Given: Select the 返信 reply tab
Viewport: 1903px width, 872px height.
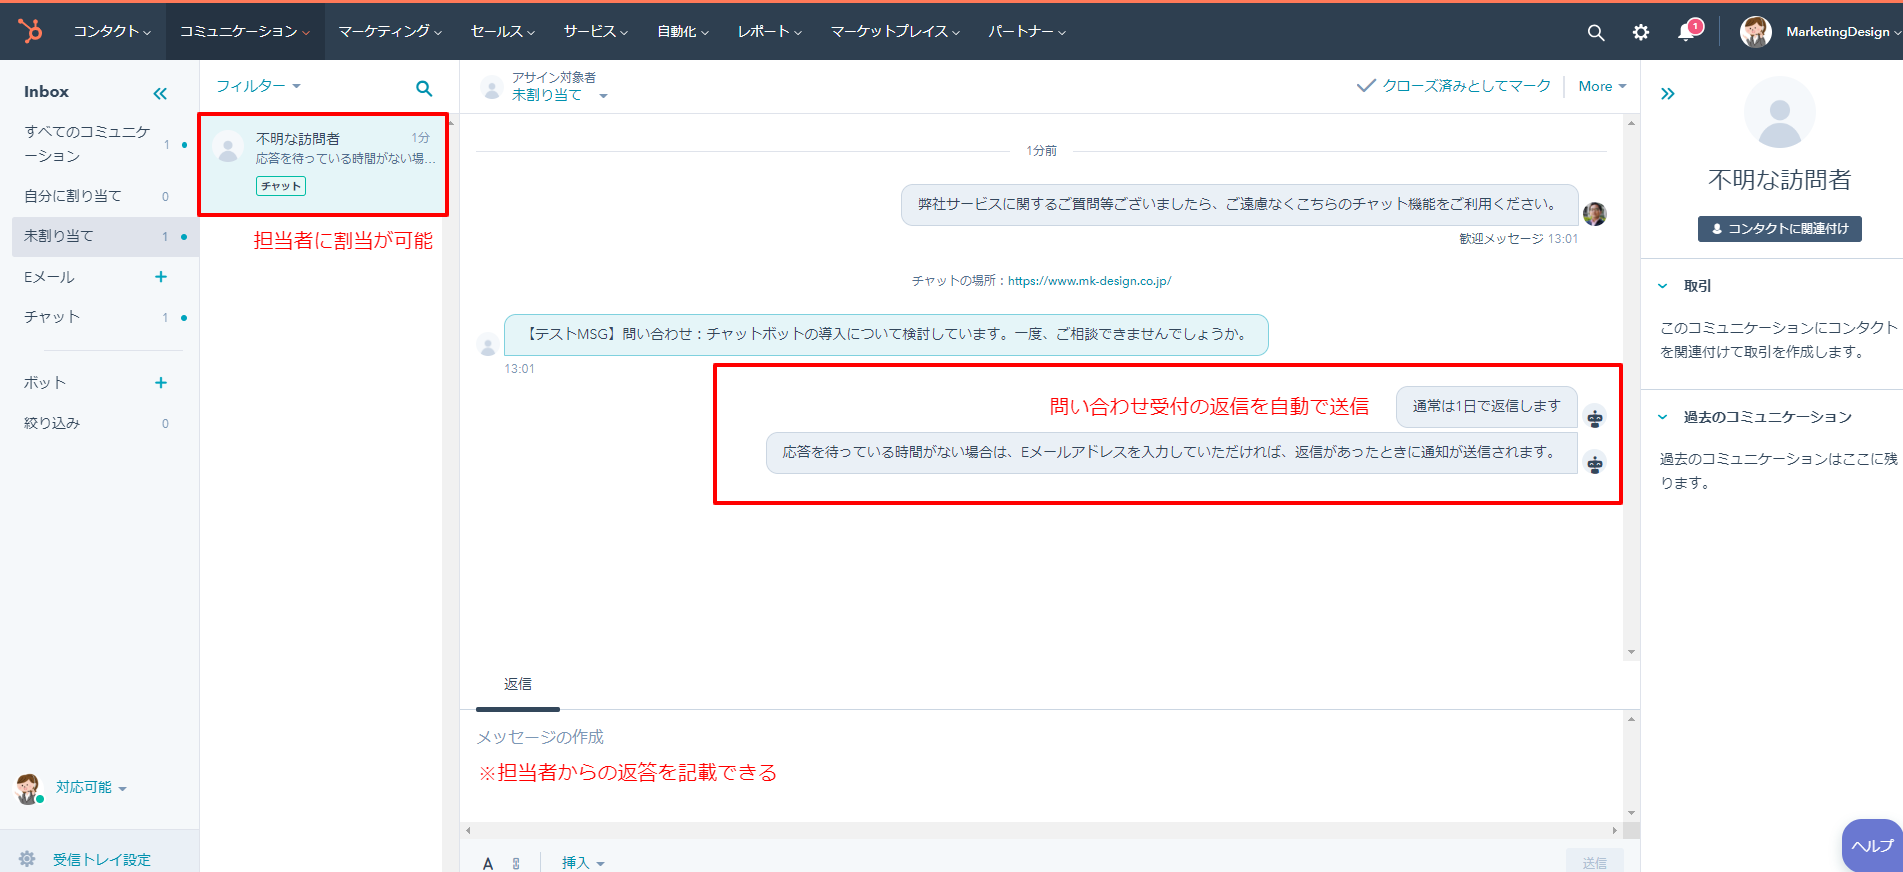Looking at the screenshot, I should pos(517,684).
